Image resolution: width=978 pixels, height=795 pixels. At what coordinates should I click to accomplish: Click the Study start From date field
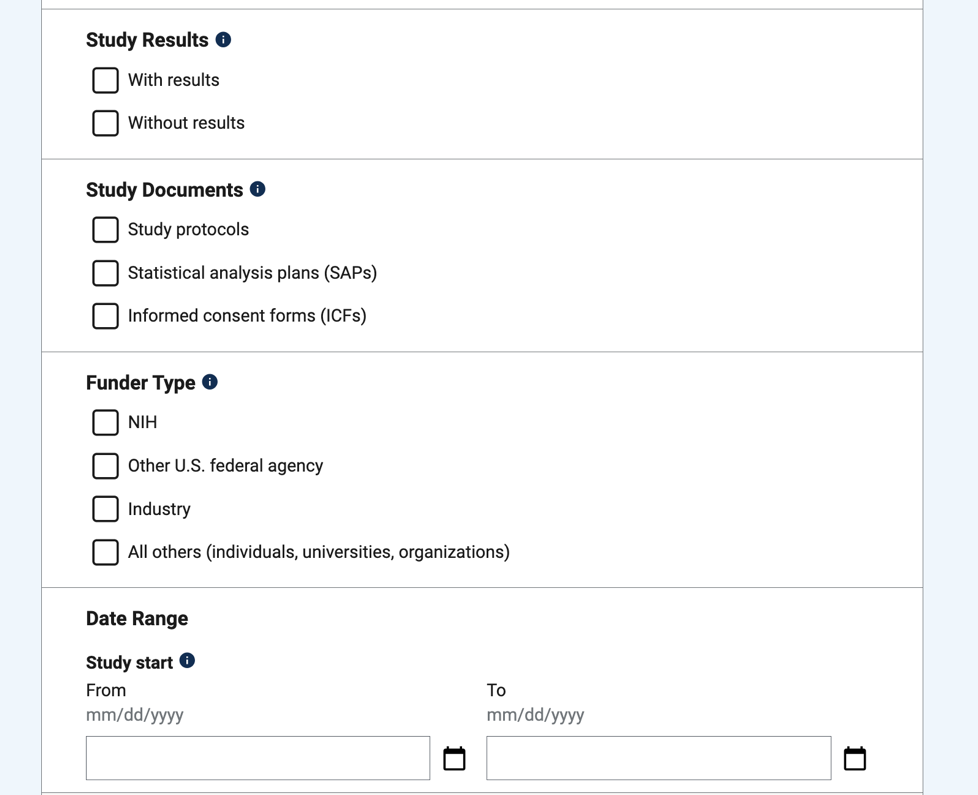pos(258,758)
